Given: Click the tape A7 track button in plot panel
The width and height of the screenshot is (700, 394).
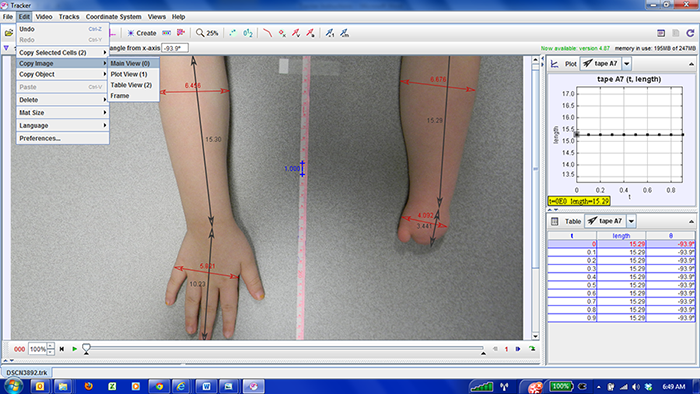Looking at the screenshot, I should [600, 63].
